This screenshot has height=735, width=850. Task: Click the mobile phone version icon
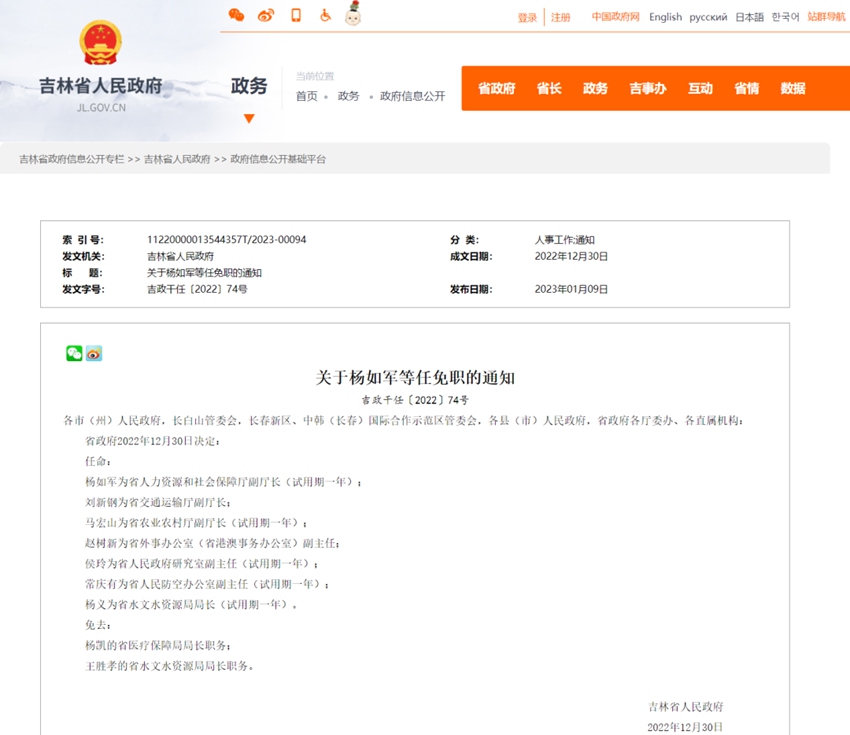(295, 15)
